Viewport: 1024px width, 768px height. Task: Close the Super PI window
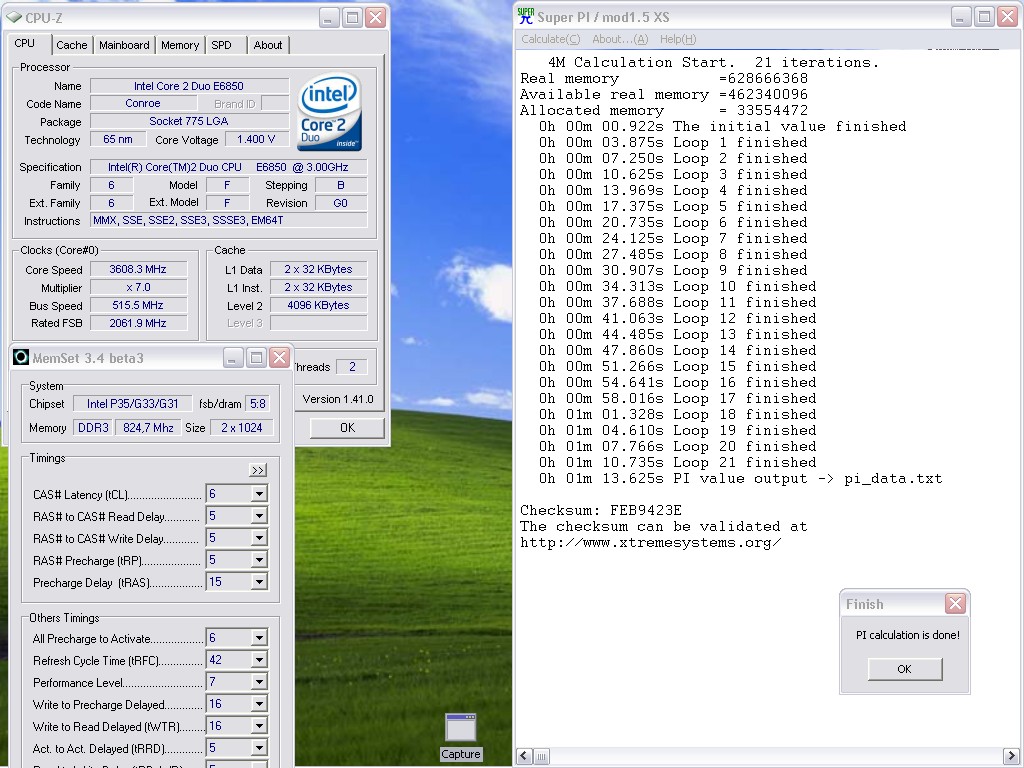[1008, 17]
